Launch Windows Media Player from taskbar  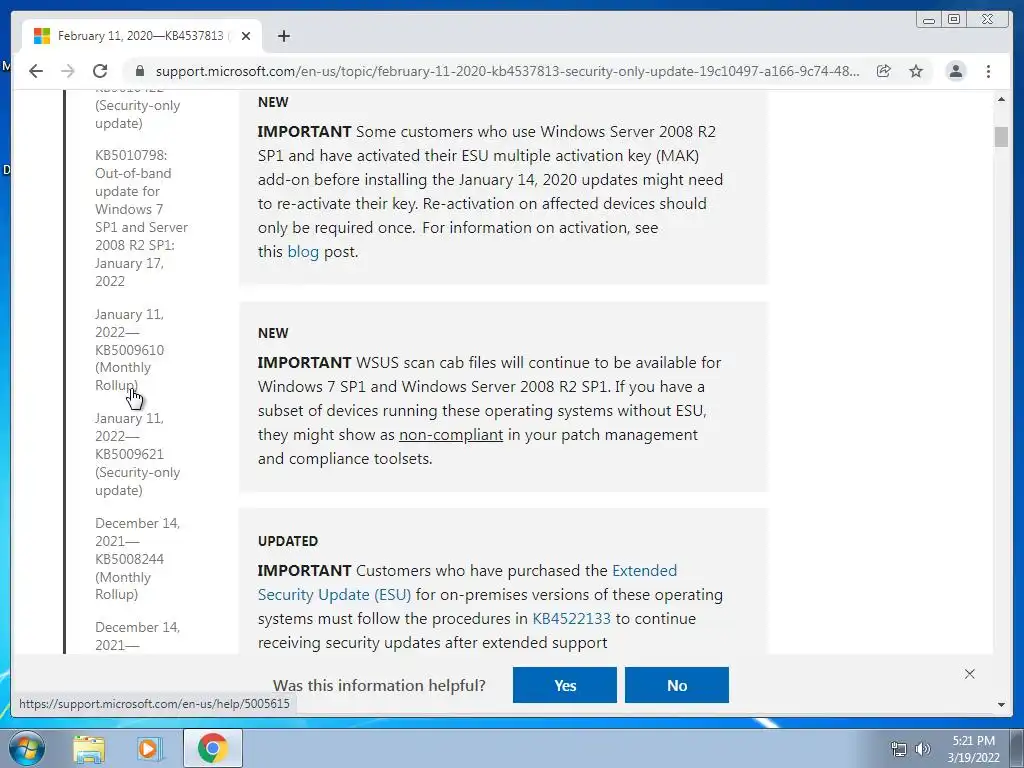click(150, 748)
